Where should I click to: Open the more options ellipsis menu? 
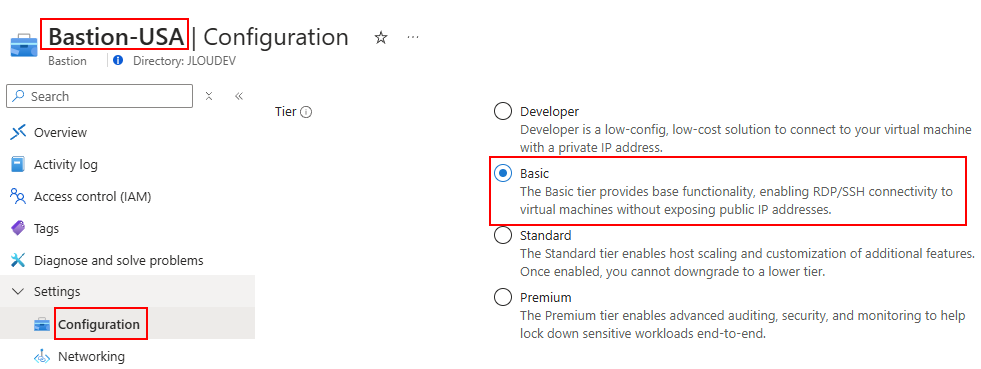(x=412, y=38)
